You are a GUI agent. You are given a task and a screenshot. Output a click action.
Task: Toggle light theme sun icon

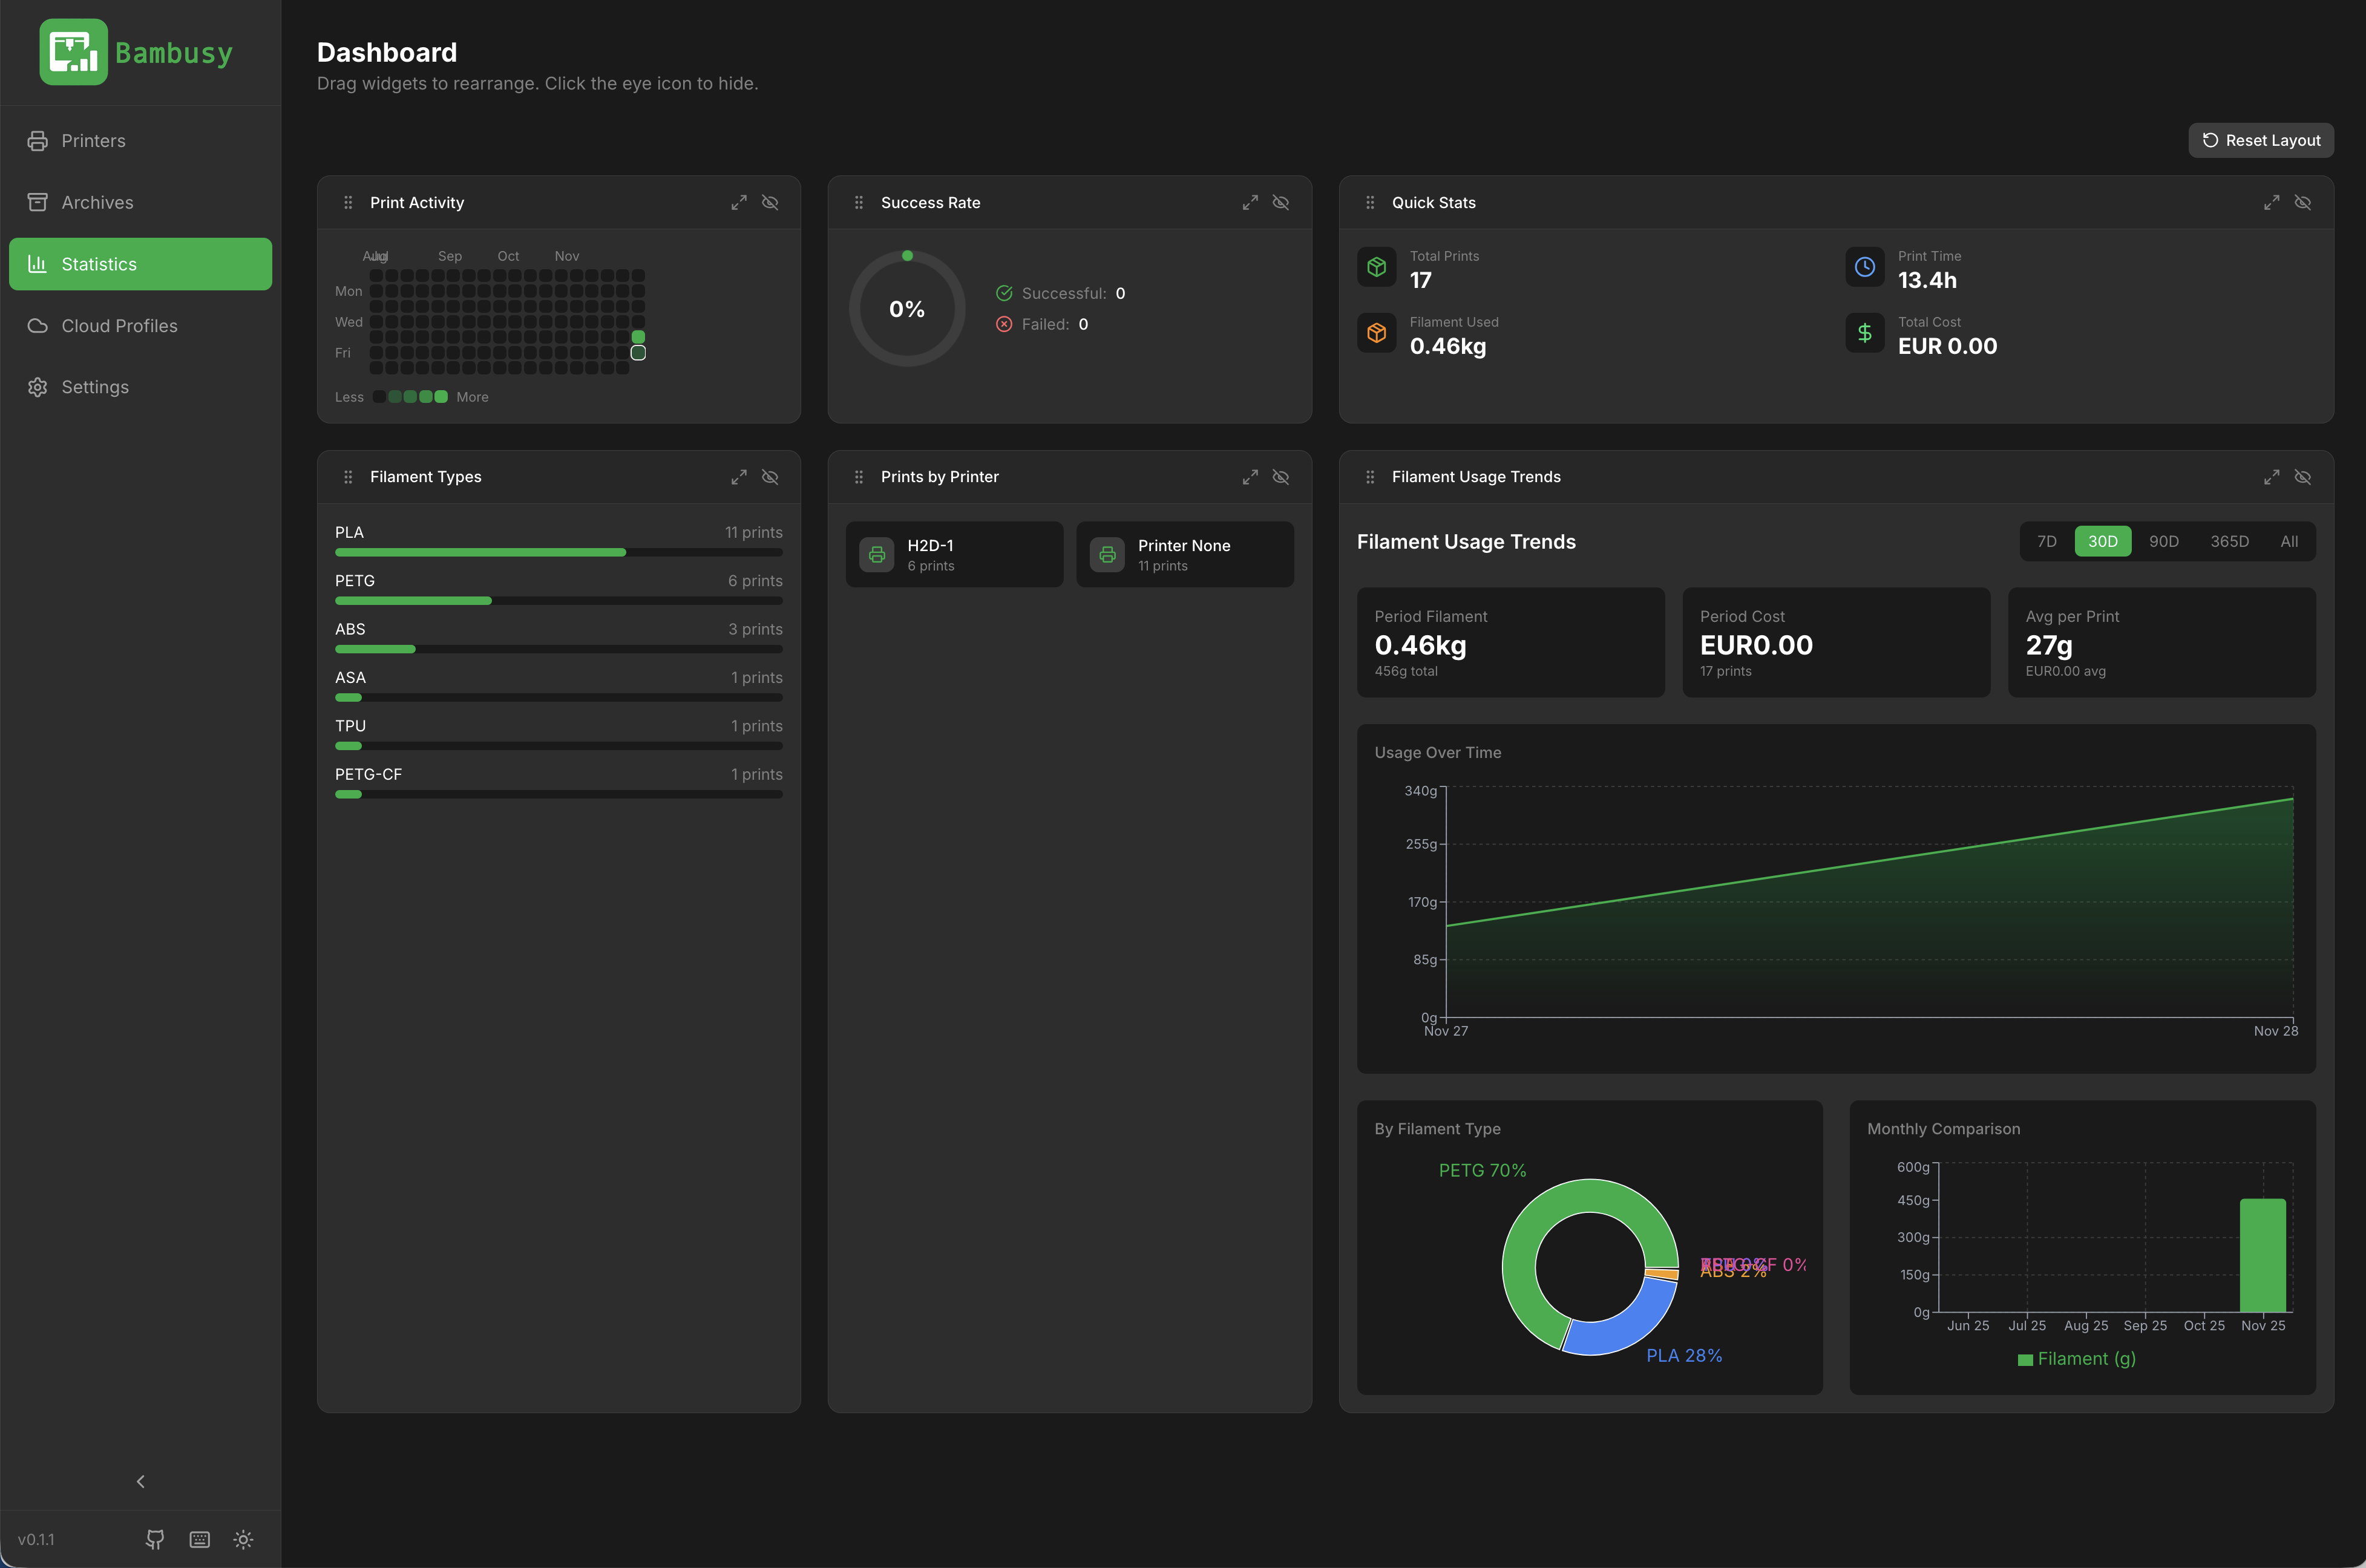click(243, 1539)
